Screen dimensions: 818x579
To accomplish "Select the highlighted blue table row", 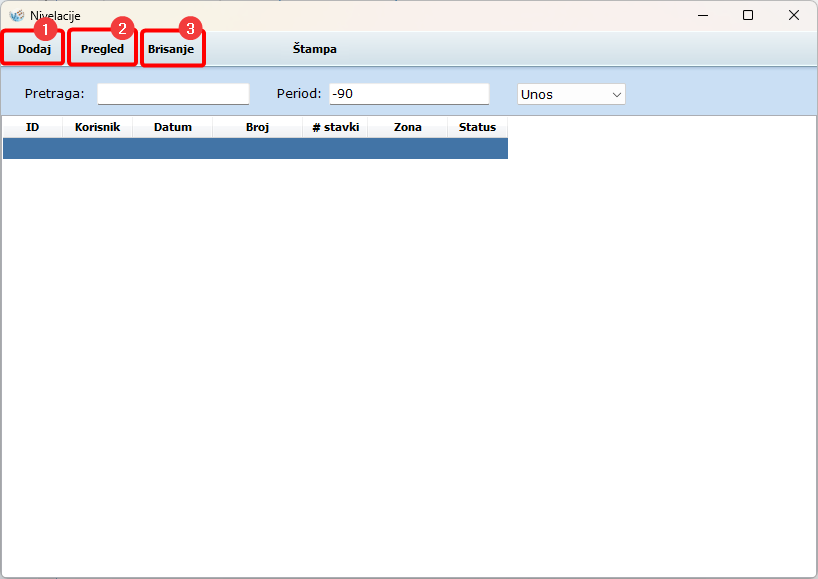I will 255,148.
